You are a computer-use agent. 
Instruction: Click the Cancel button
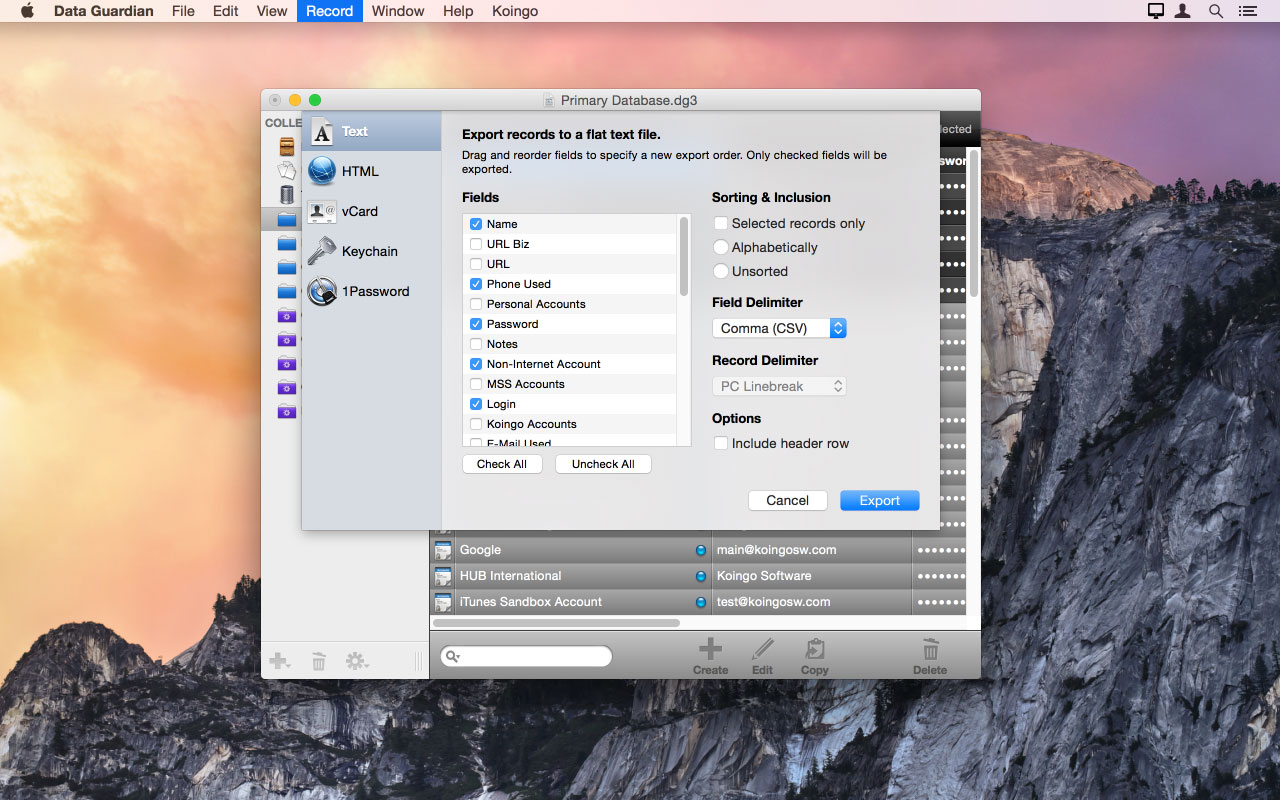[787, 500]
